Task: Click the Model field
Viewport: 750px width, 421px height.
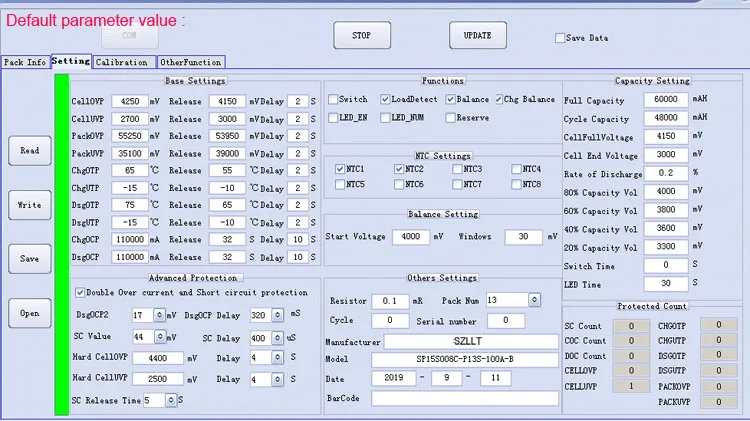Action: [x=465, y=359]
